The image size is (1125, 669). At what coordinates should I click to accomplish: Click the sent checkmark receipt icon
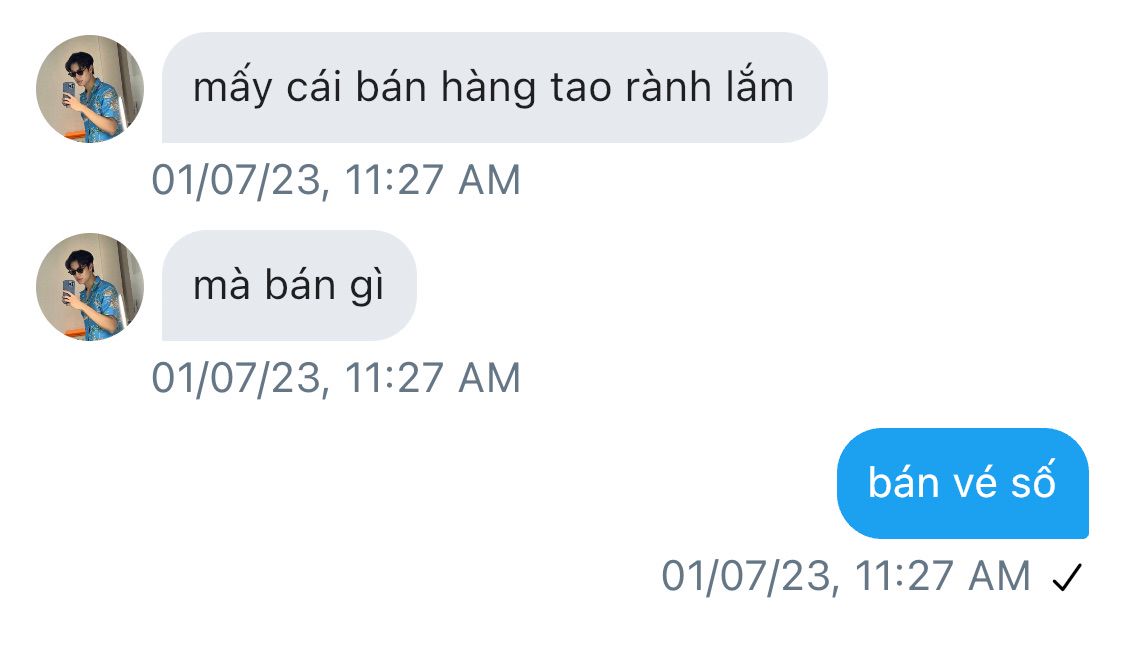tap(1067, 577)
